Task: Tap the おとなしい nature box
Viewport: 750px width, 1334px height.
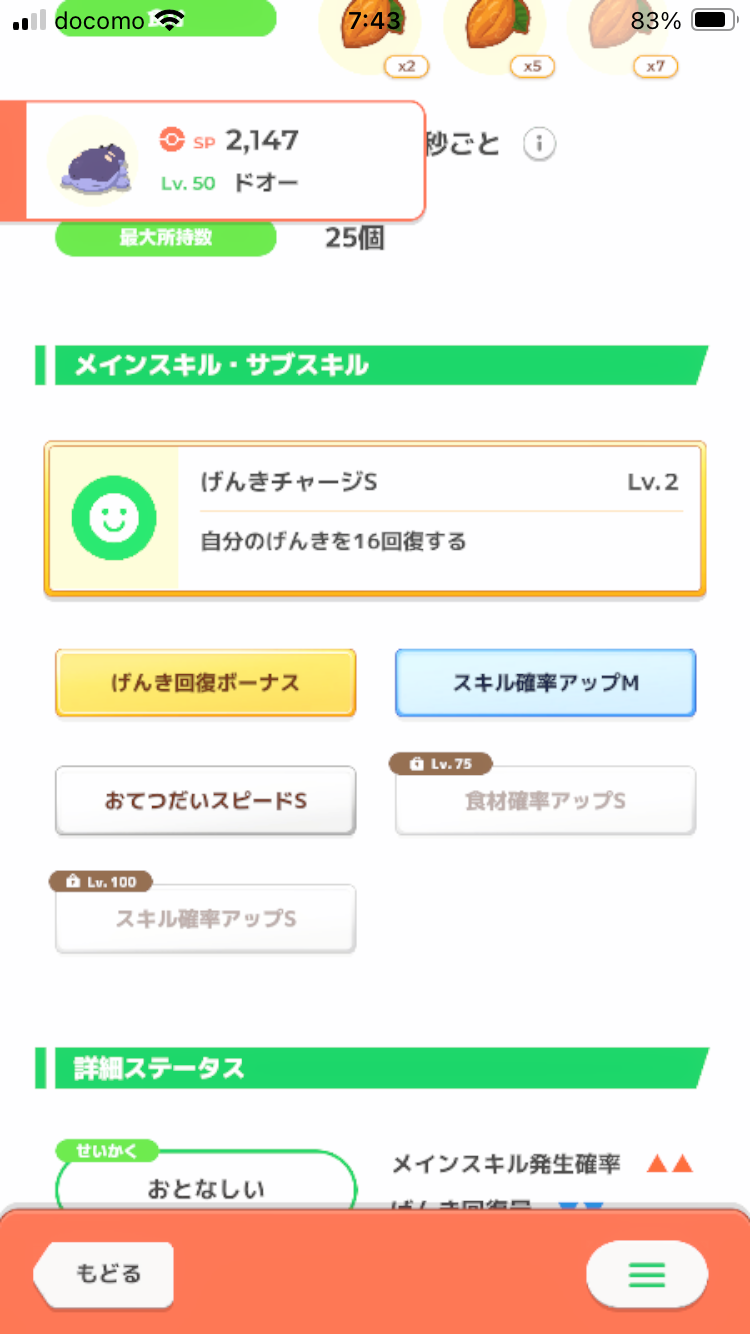Action: 206,1184
